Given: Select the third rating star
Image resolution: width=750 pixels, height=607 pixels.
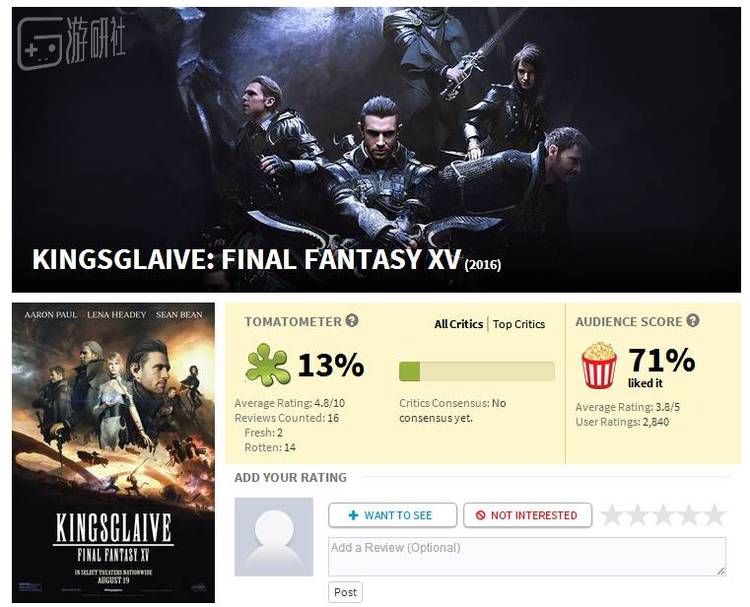Looking at the screenshot, I should 663,515.
